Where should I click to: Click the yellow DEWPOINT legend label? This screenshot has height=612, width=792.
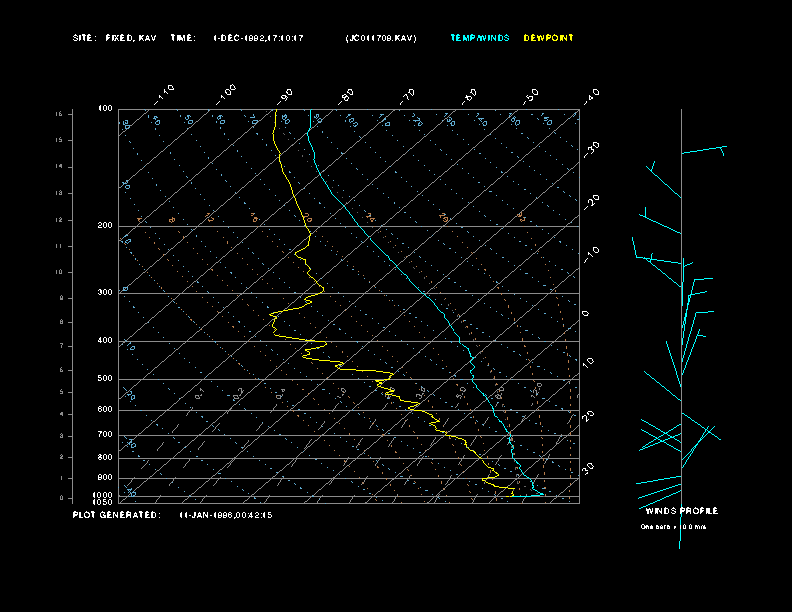coord(548,38)
